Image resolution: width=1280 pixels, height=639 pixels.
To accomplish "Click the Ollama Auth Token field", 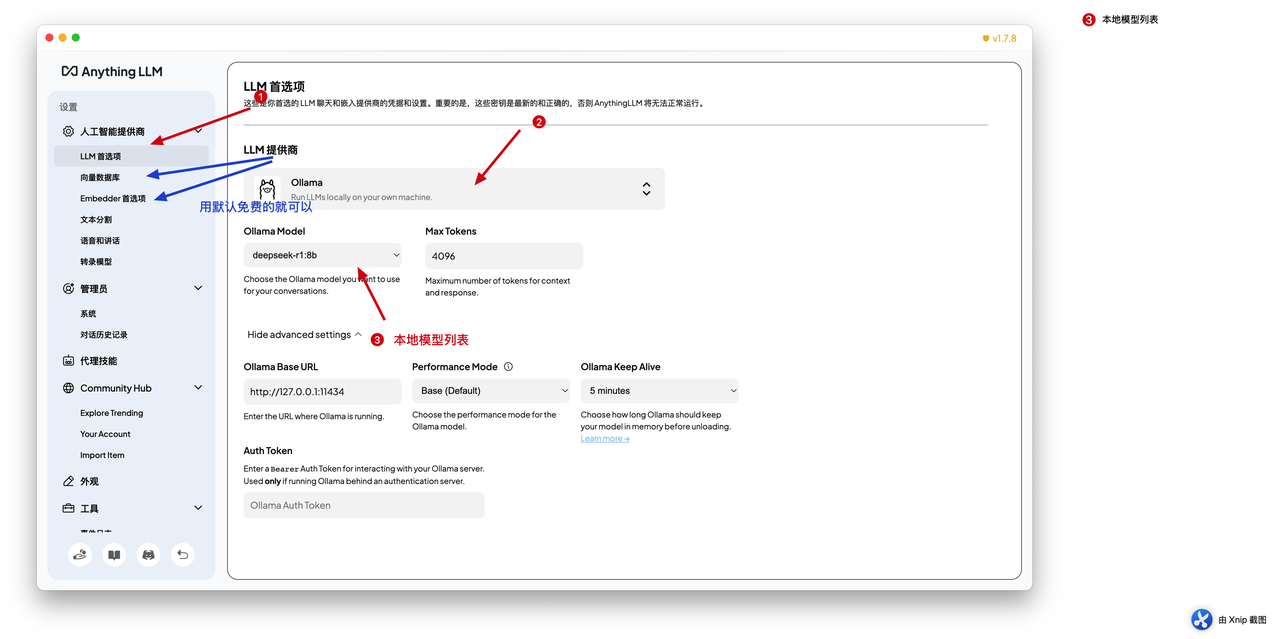I will pos(364,505).
